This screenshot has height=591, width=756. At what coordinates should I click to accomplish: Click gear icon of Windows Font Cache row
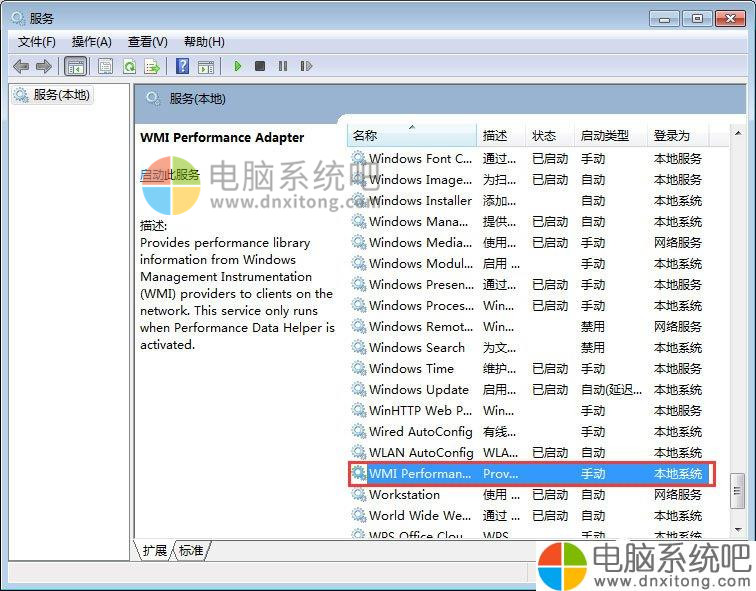(359, 158)
